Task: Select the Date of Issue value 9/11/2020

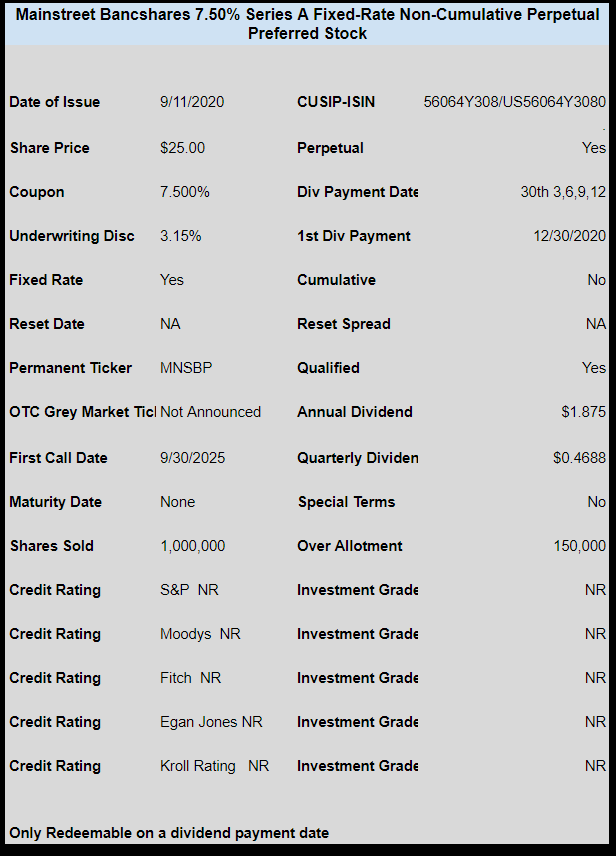Action: pos(192,102)
